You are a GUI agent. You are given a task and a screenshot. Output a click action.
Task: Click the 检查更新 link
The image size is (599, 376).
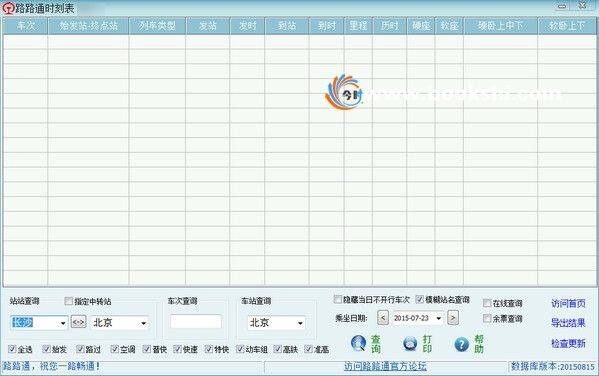[x=568, y=344]
